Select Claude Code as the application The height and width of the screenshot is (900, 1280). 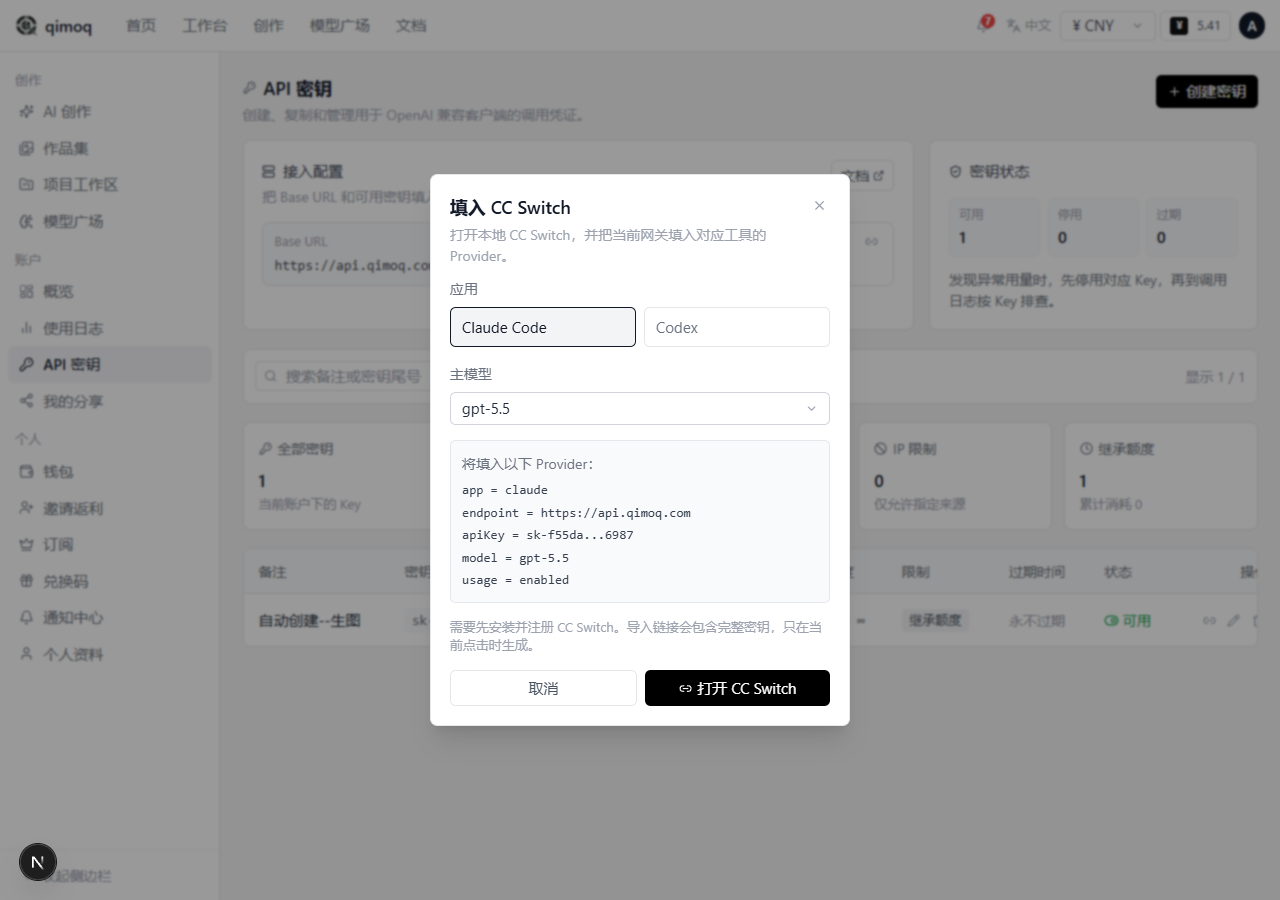543,327
